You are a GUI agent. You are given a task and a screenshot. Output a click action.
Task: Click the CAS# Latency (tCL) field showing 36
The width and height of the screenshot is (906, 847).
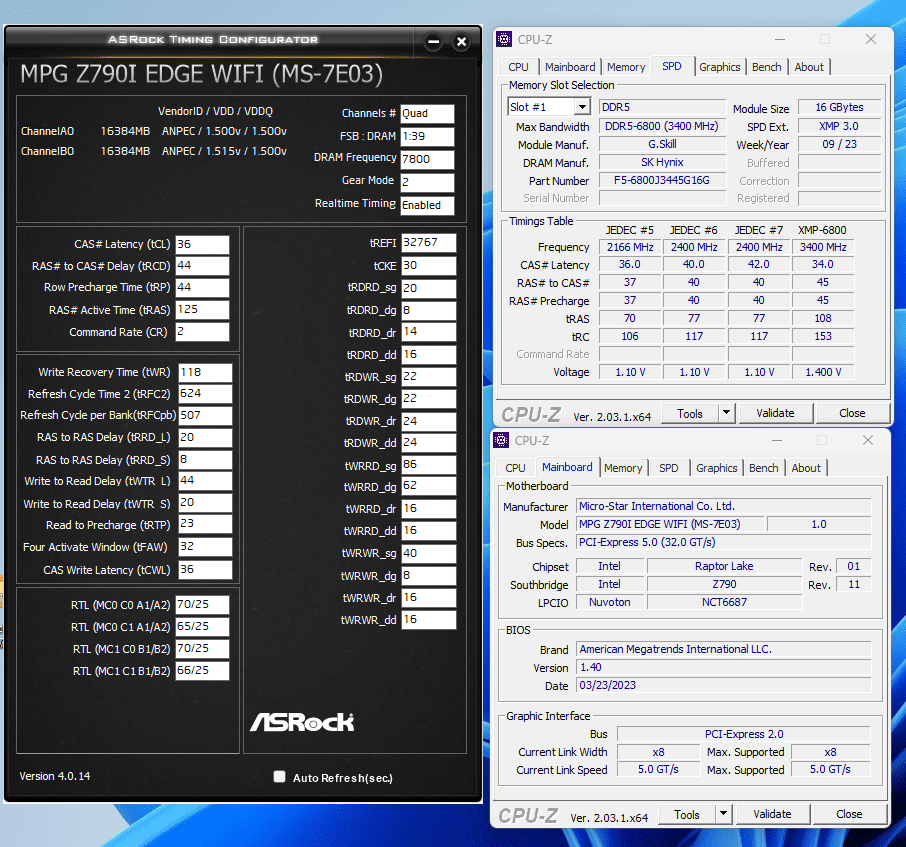(202, 244)
